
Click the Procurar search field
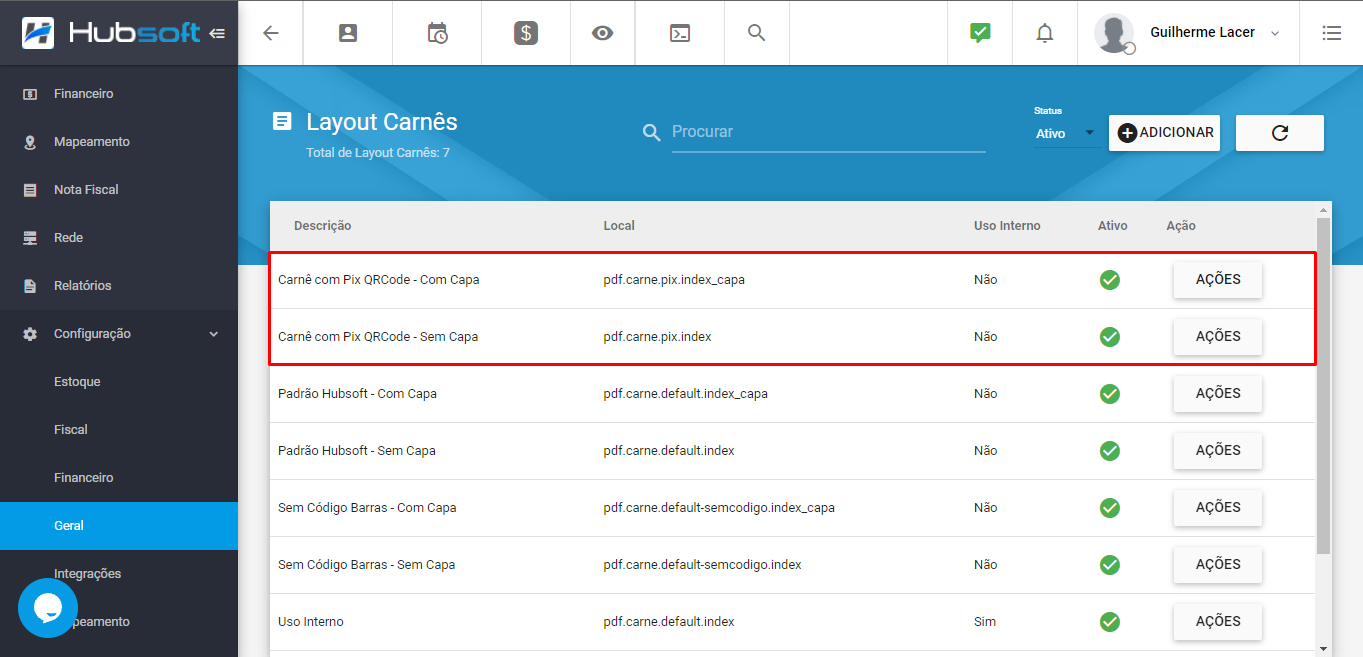coord(829,132)
